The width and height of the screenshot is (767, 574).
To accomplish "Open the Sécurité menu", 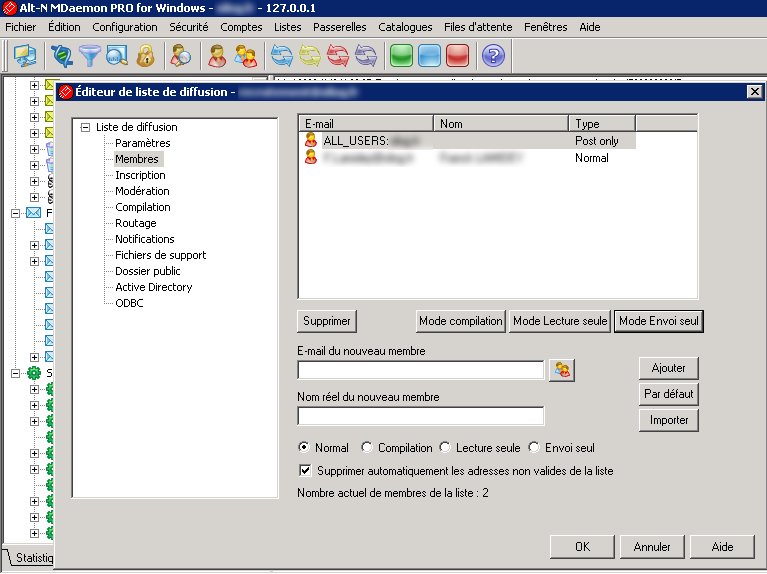I will 189,27.
